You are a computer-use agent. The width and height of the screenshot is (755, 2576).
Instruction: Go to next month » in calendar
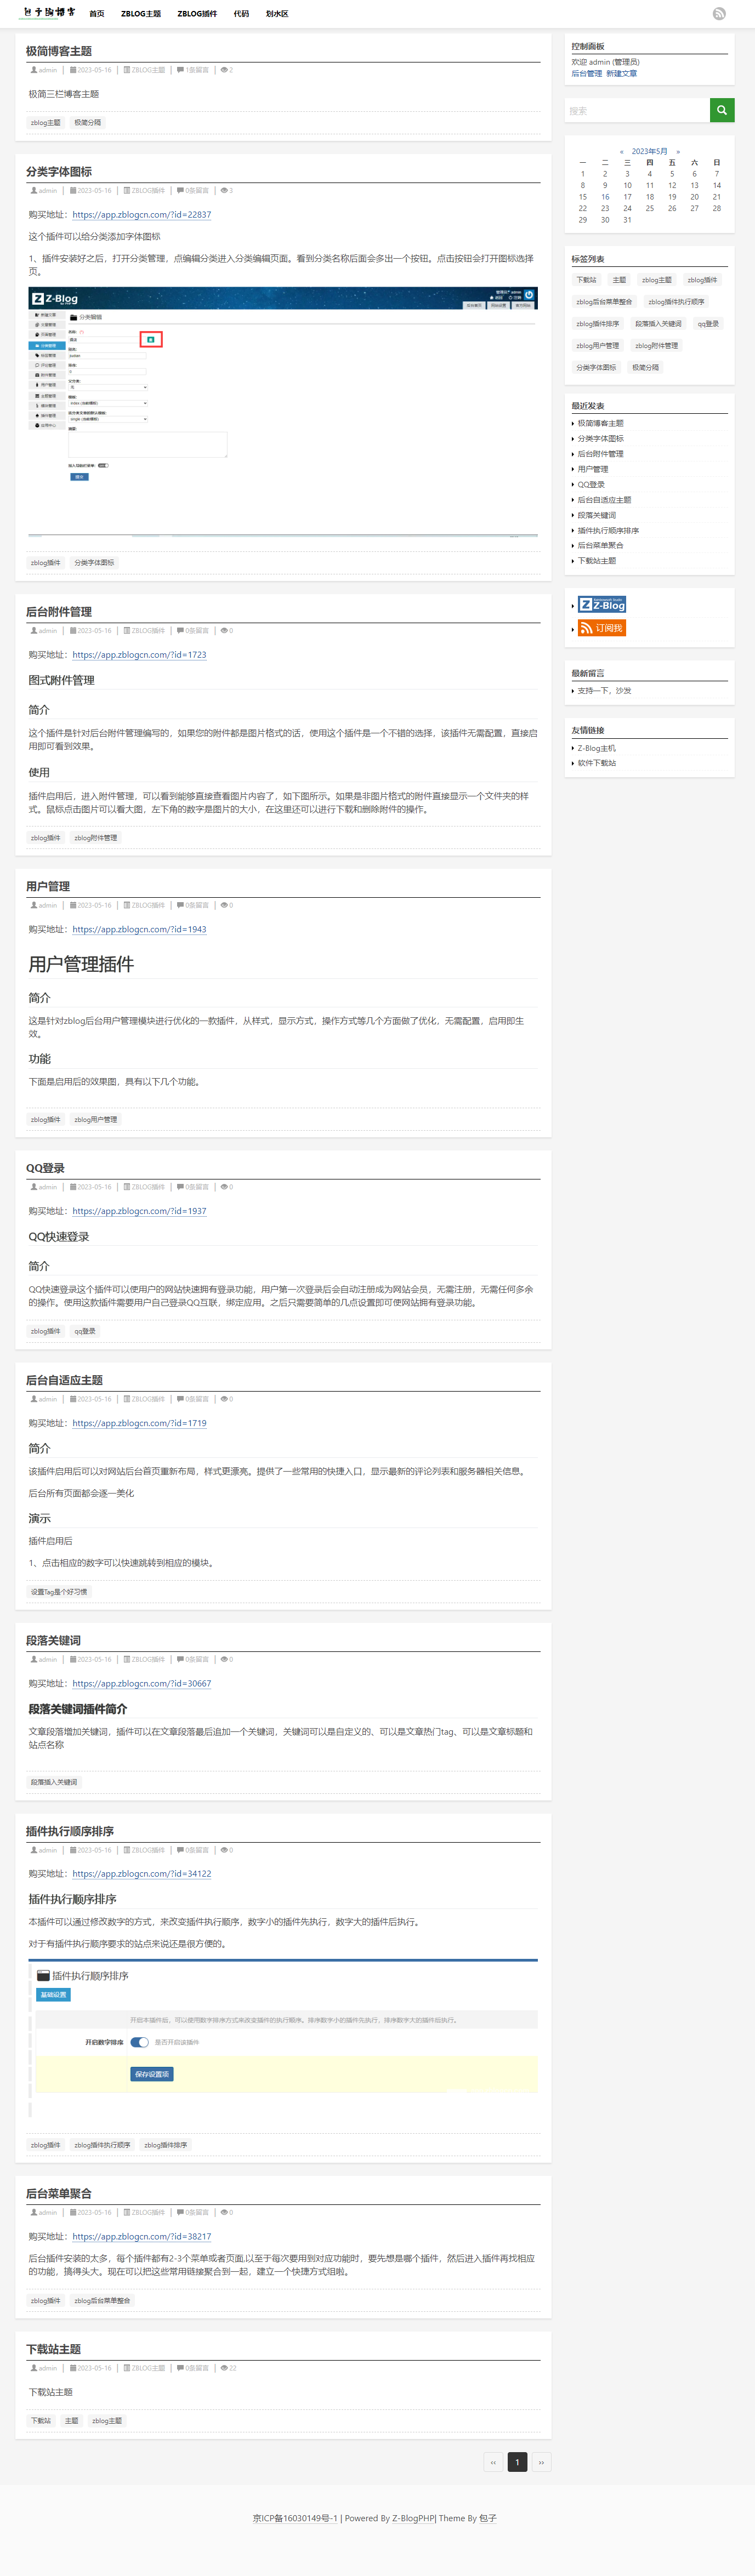(x=678, y=151)
